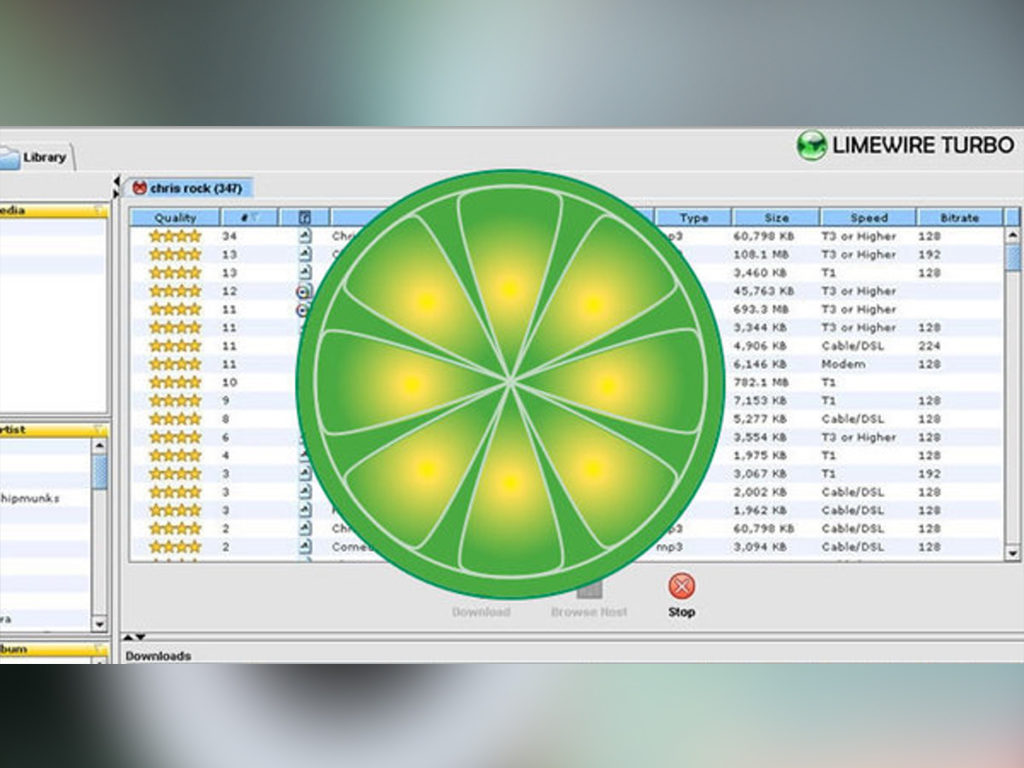Toggle the Downloads pane divider arrows
The image size is (1024, 768).
133,637
